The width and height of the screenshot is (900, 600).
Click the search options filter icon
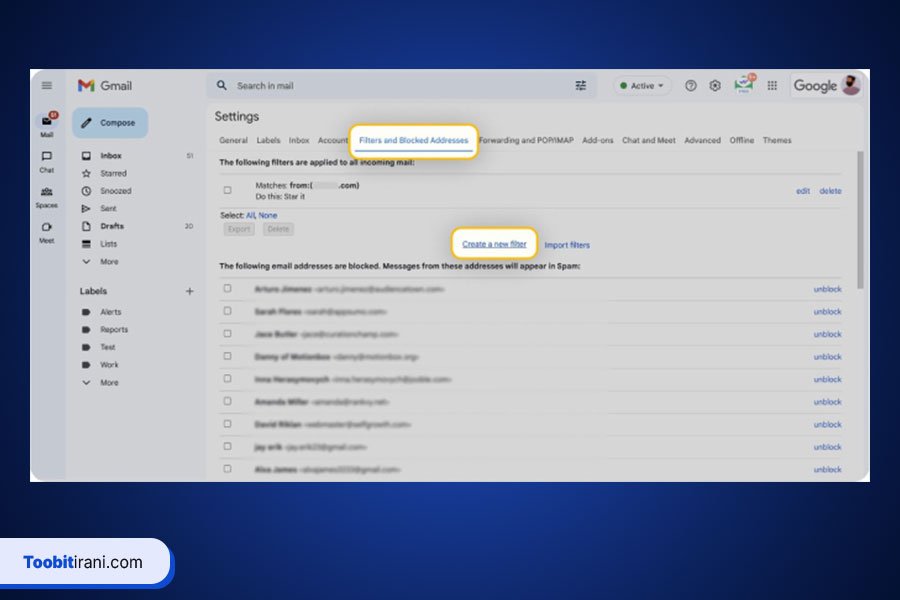point(581,86)
